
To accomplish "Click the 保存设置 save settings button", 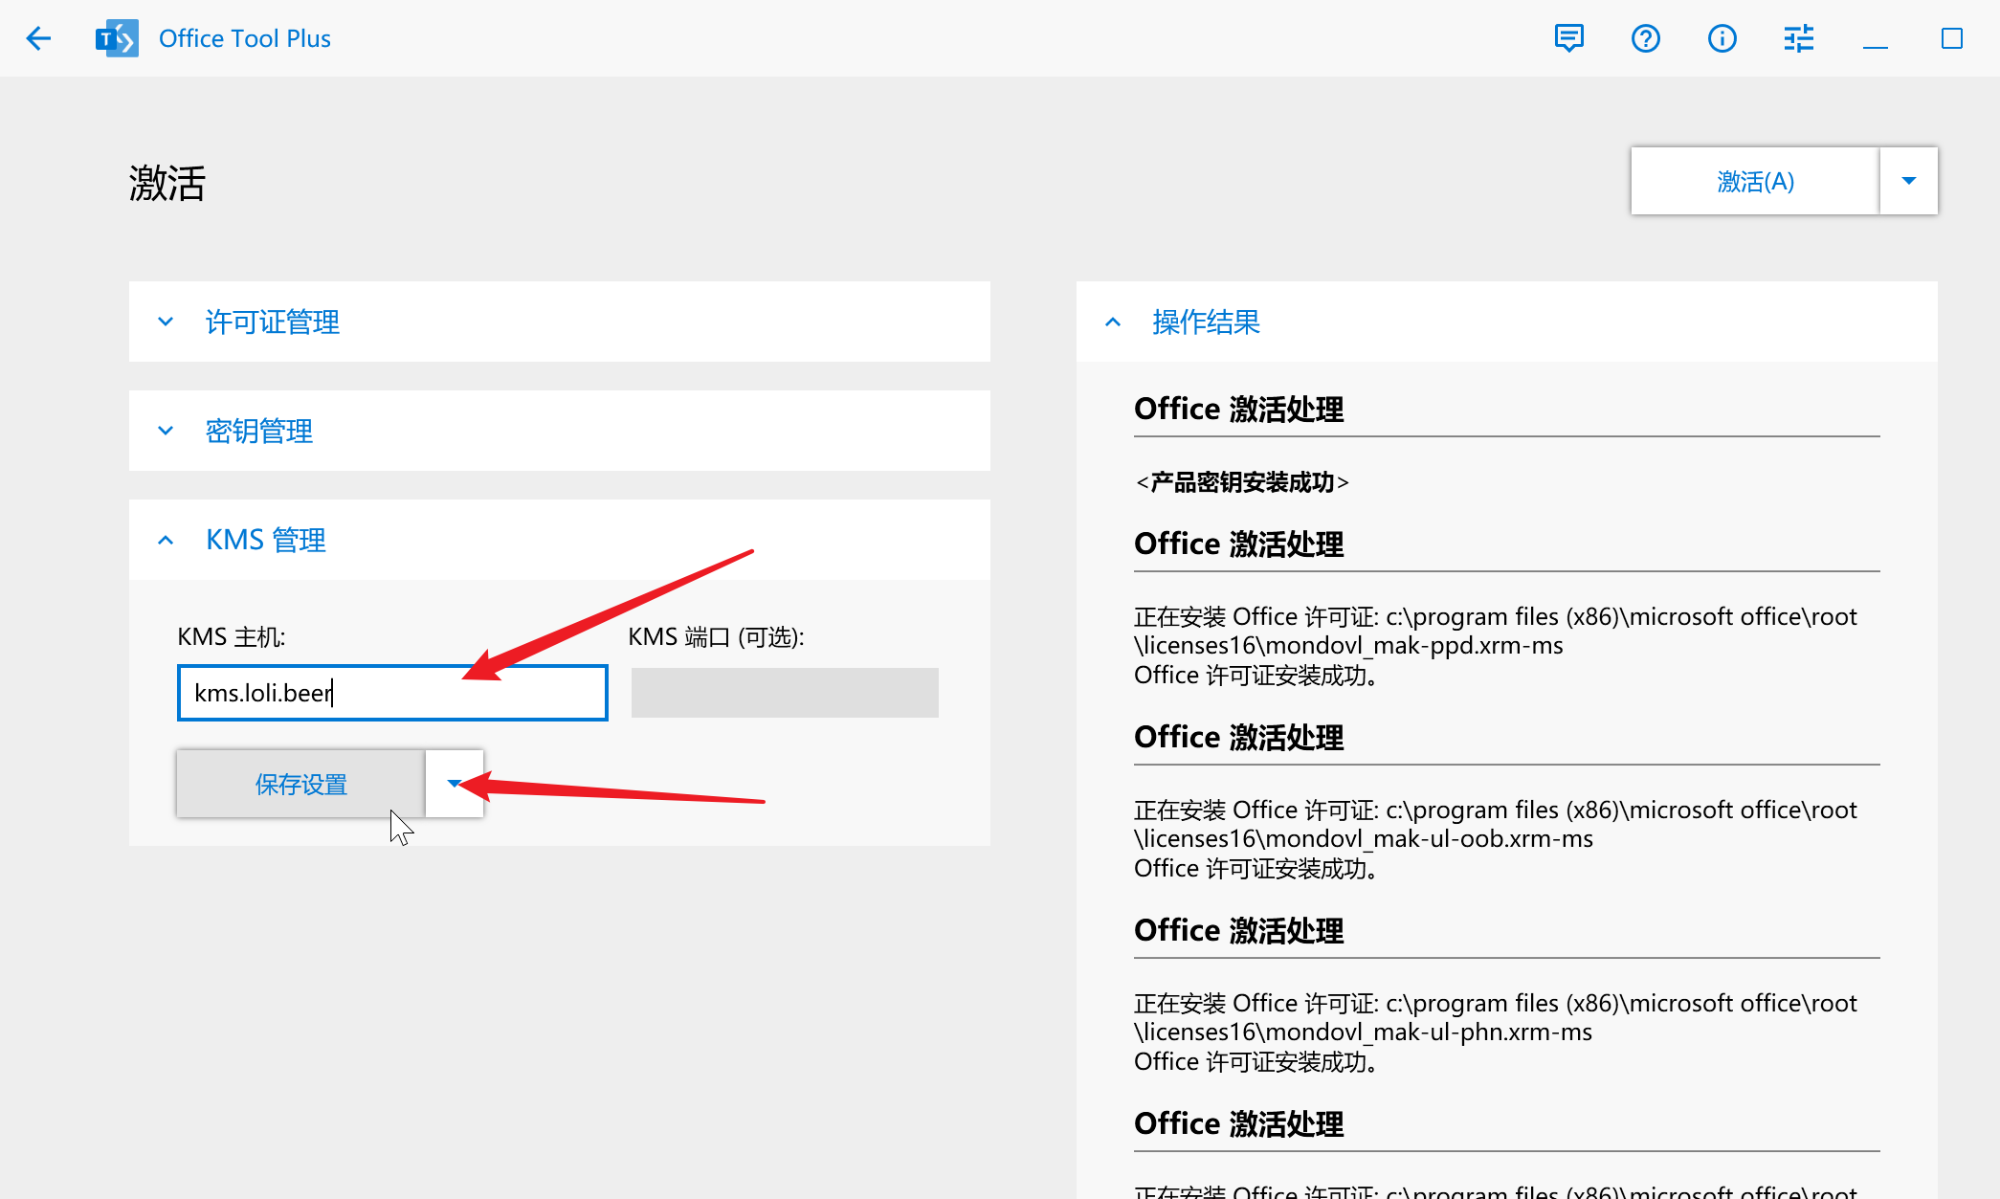I will 301,784.
